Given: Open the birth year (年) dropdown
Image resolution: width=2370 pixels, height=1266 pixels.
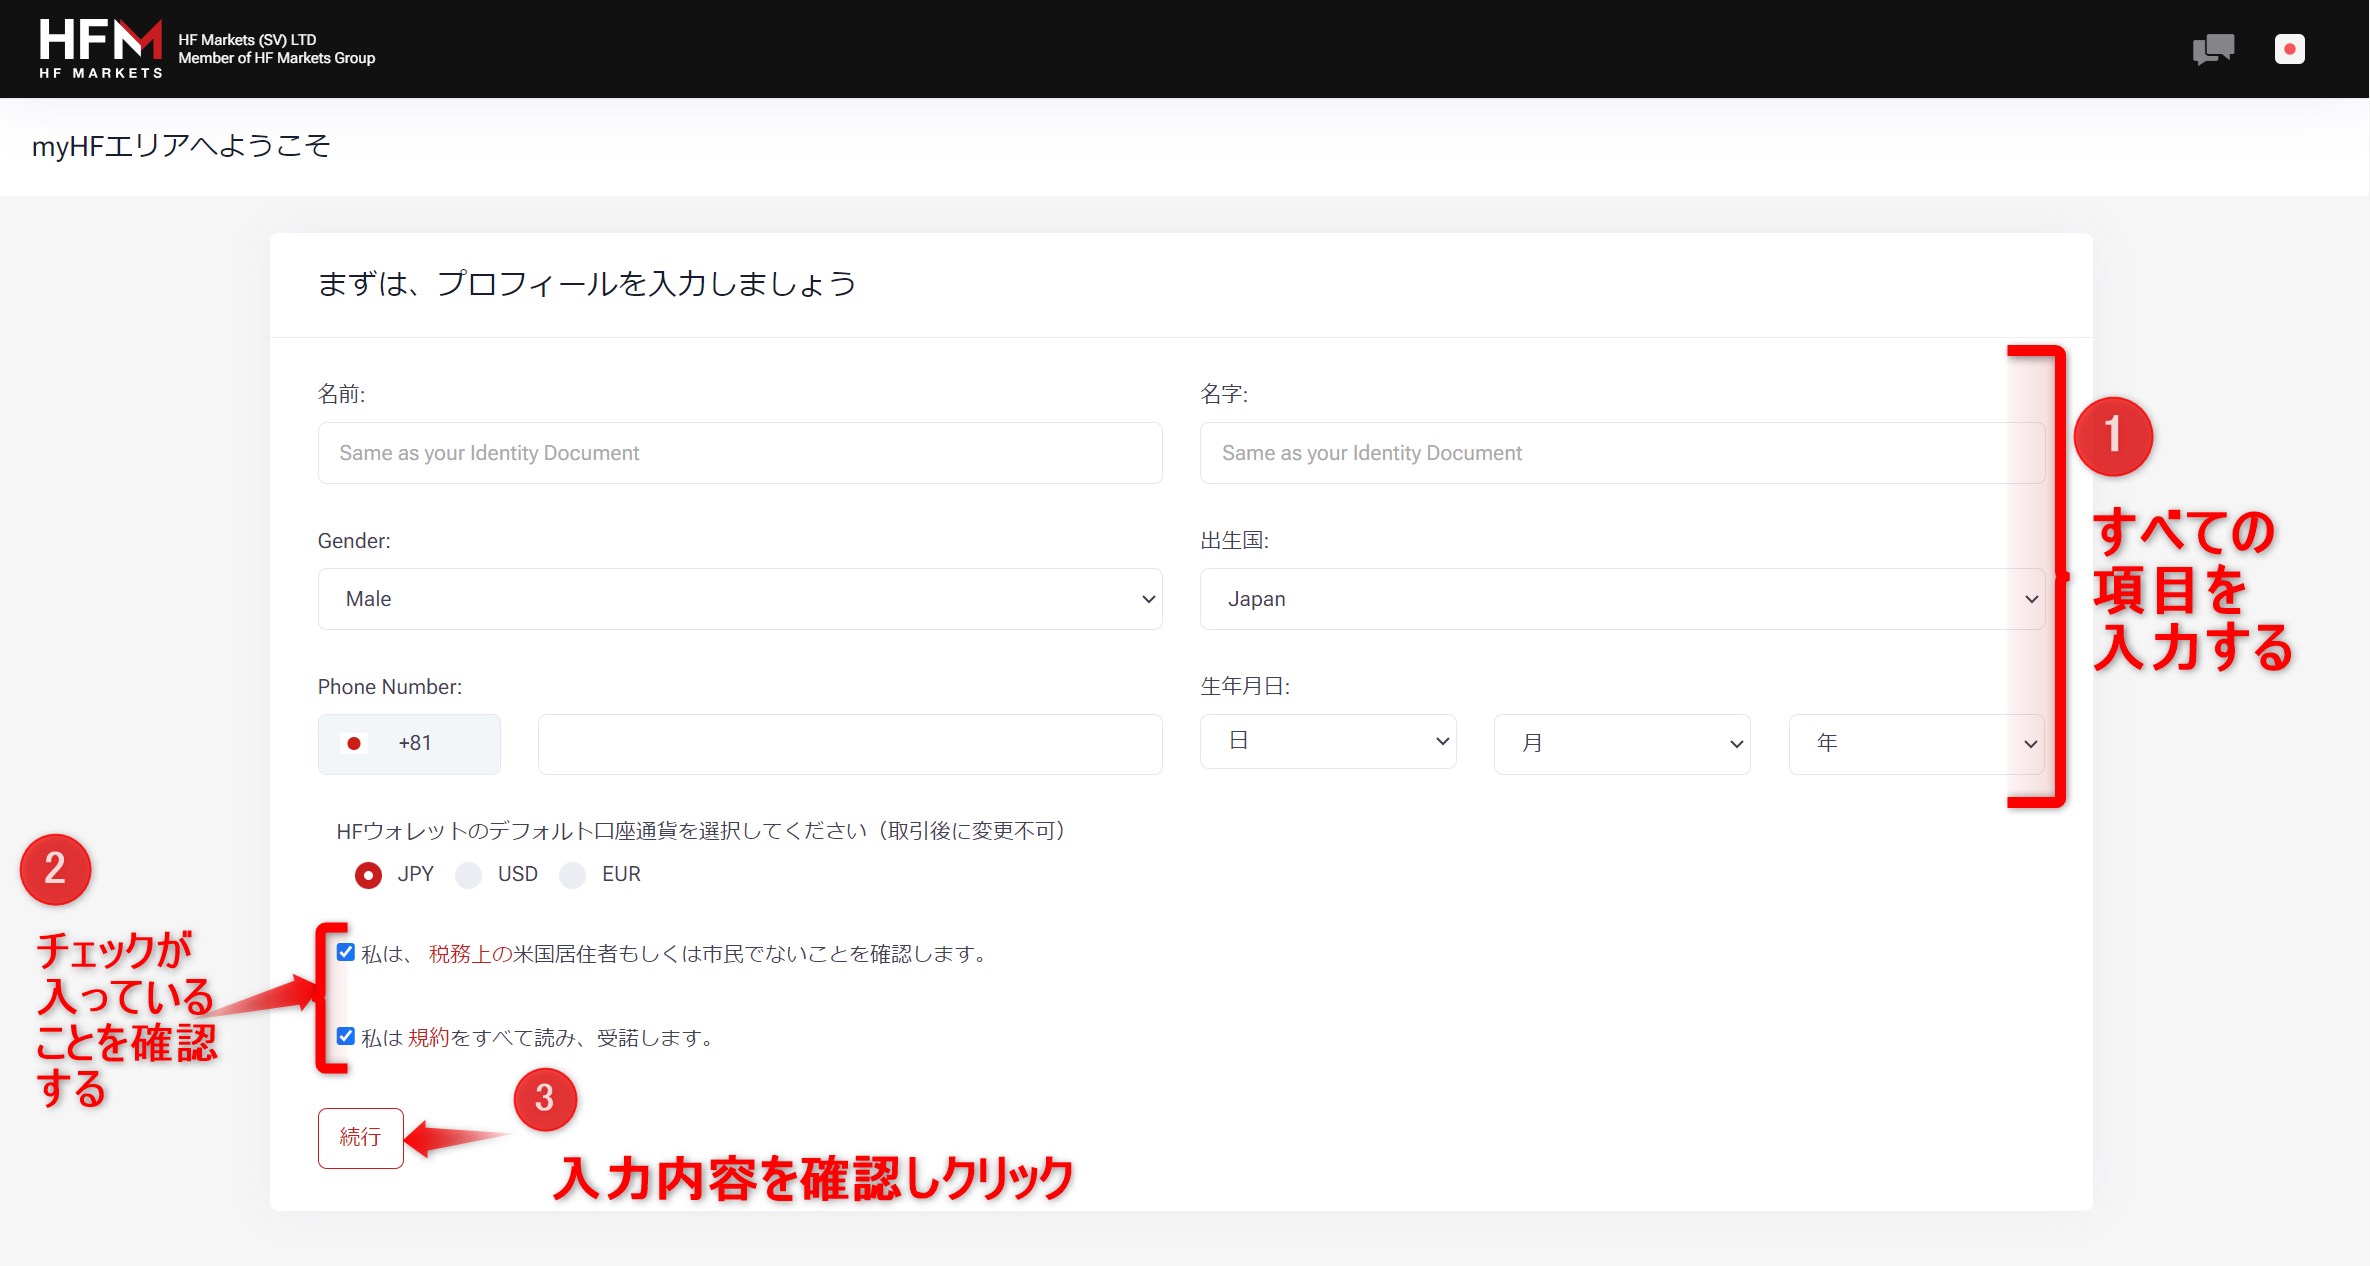Looking at the screenshot, I should tap(1915, 743).
